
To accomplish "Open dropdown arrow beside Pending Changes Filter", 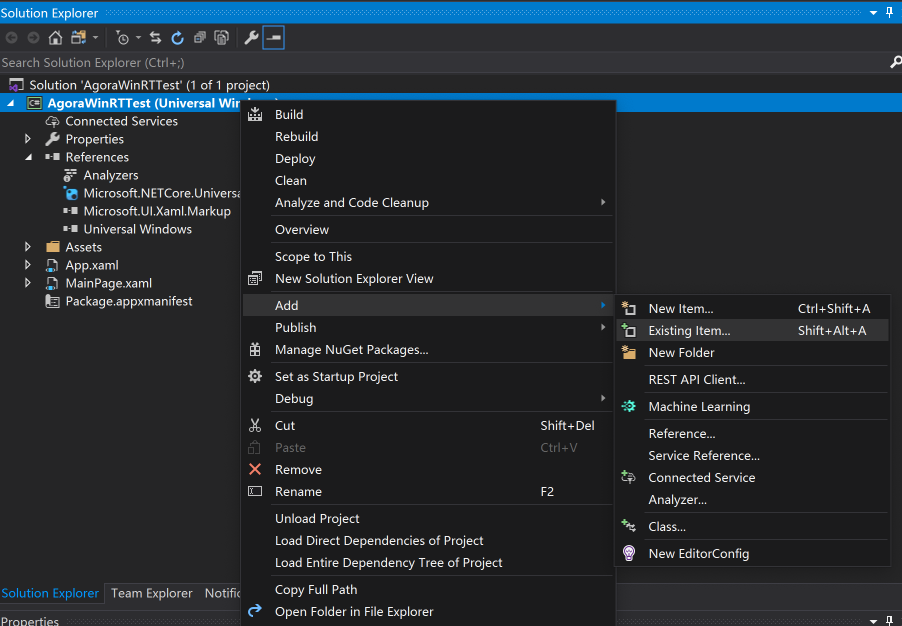I will click(x=139, y=38).
